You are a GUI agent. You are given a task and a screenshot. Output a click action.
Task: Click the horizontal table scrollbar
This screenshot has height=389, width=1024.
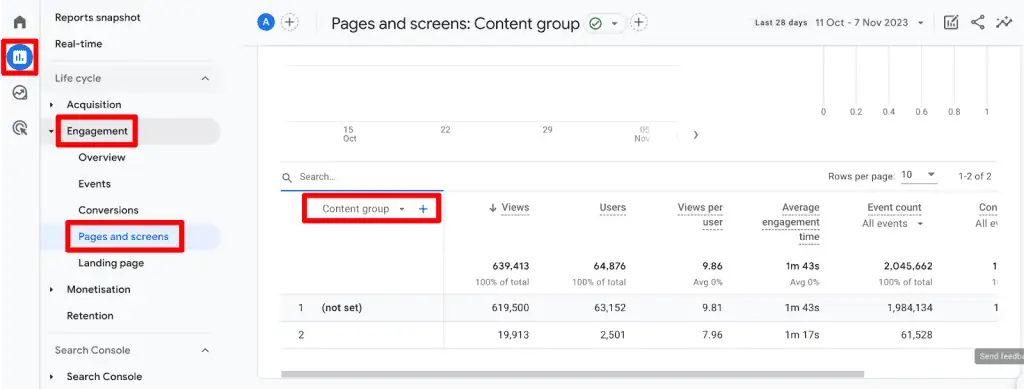tap(572, 375)
